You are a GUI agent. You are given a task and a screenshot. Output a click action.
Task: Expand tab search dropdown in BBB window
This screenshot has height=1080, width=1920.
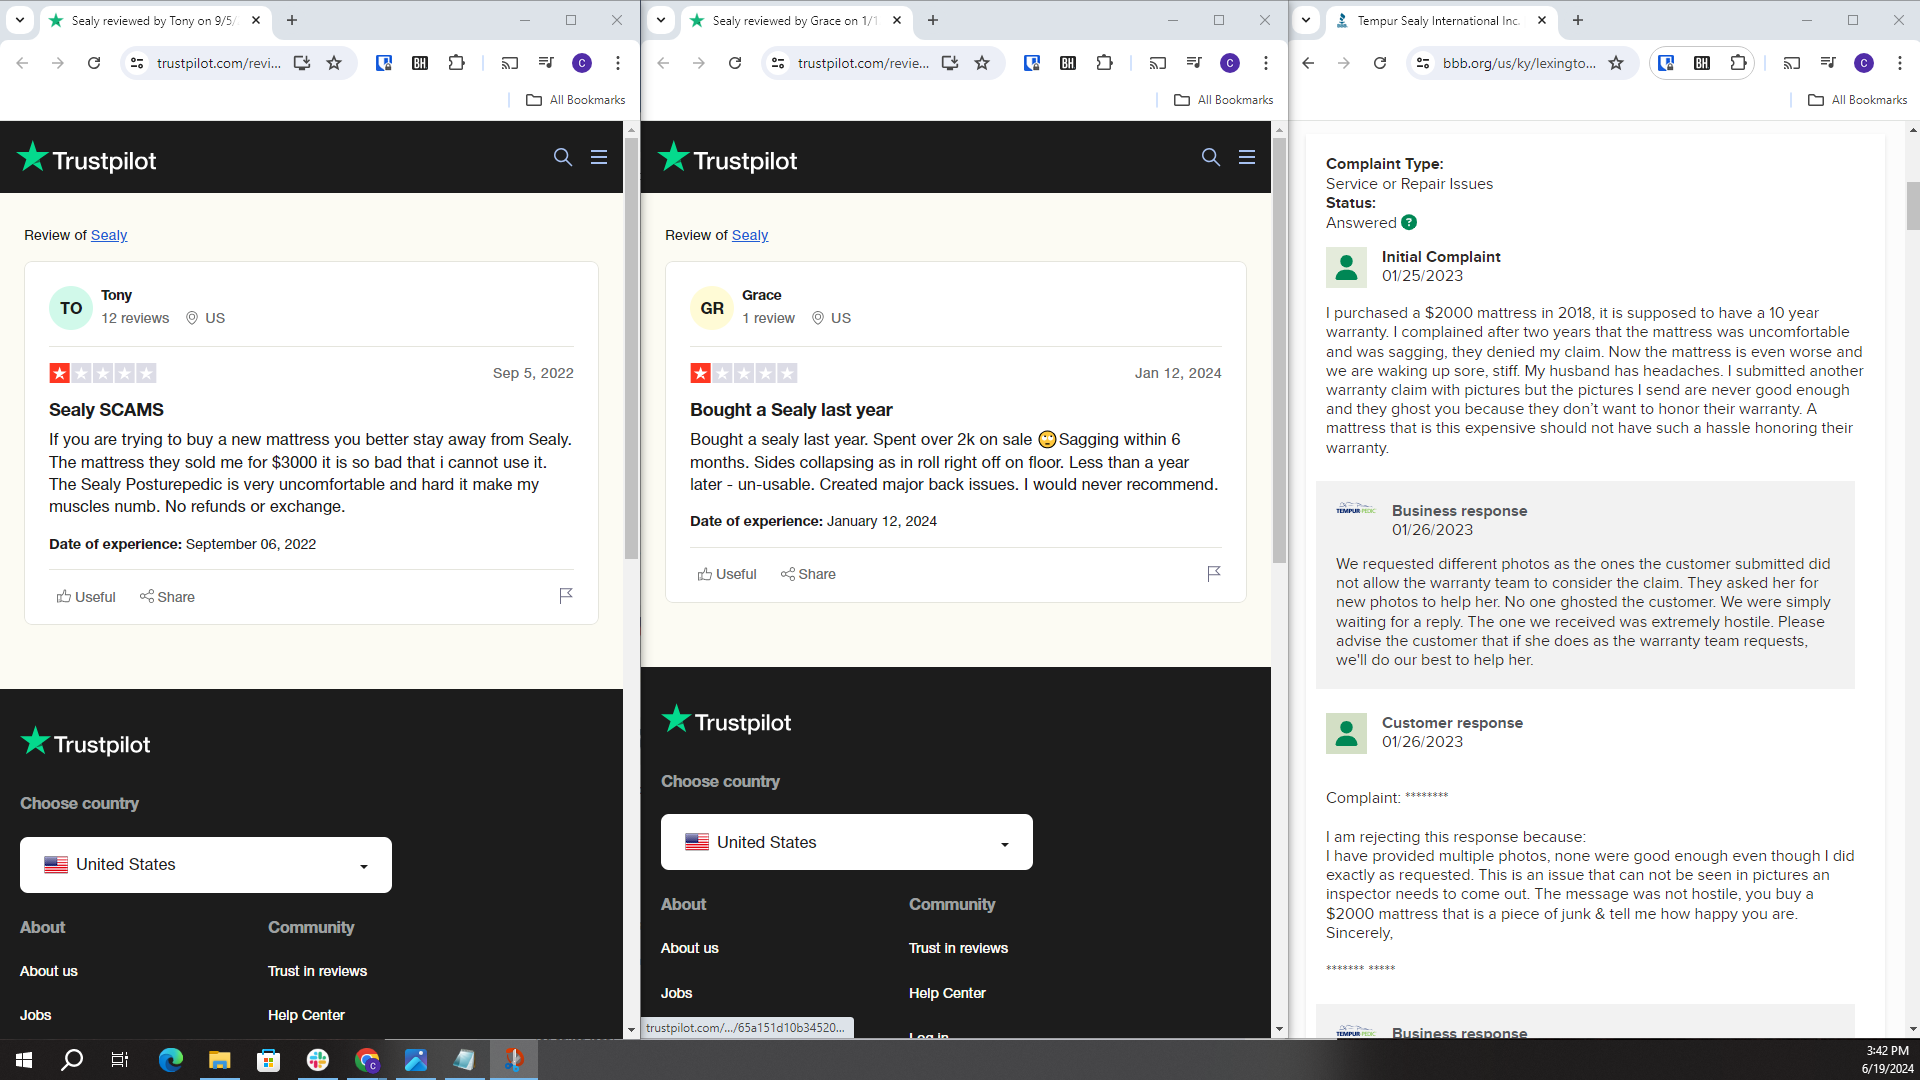pos(1306,20)
